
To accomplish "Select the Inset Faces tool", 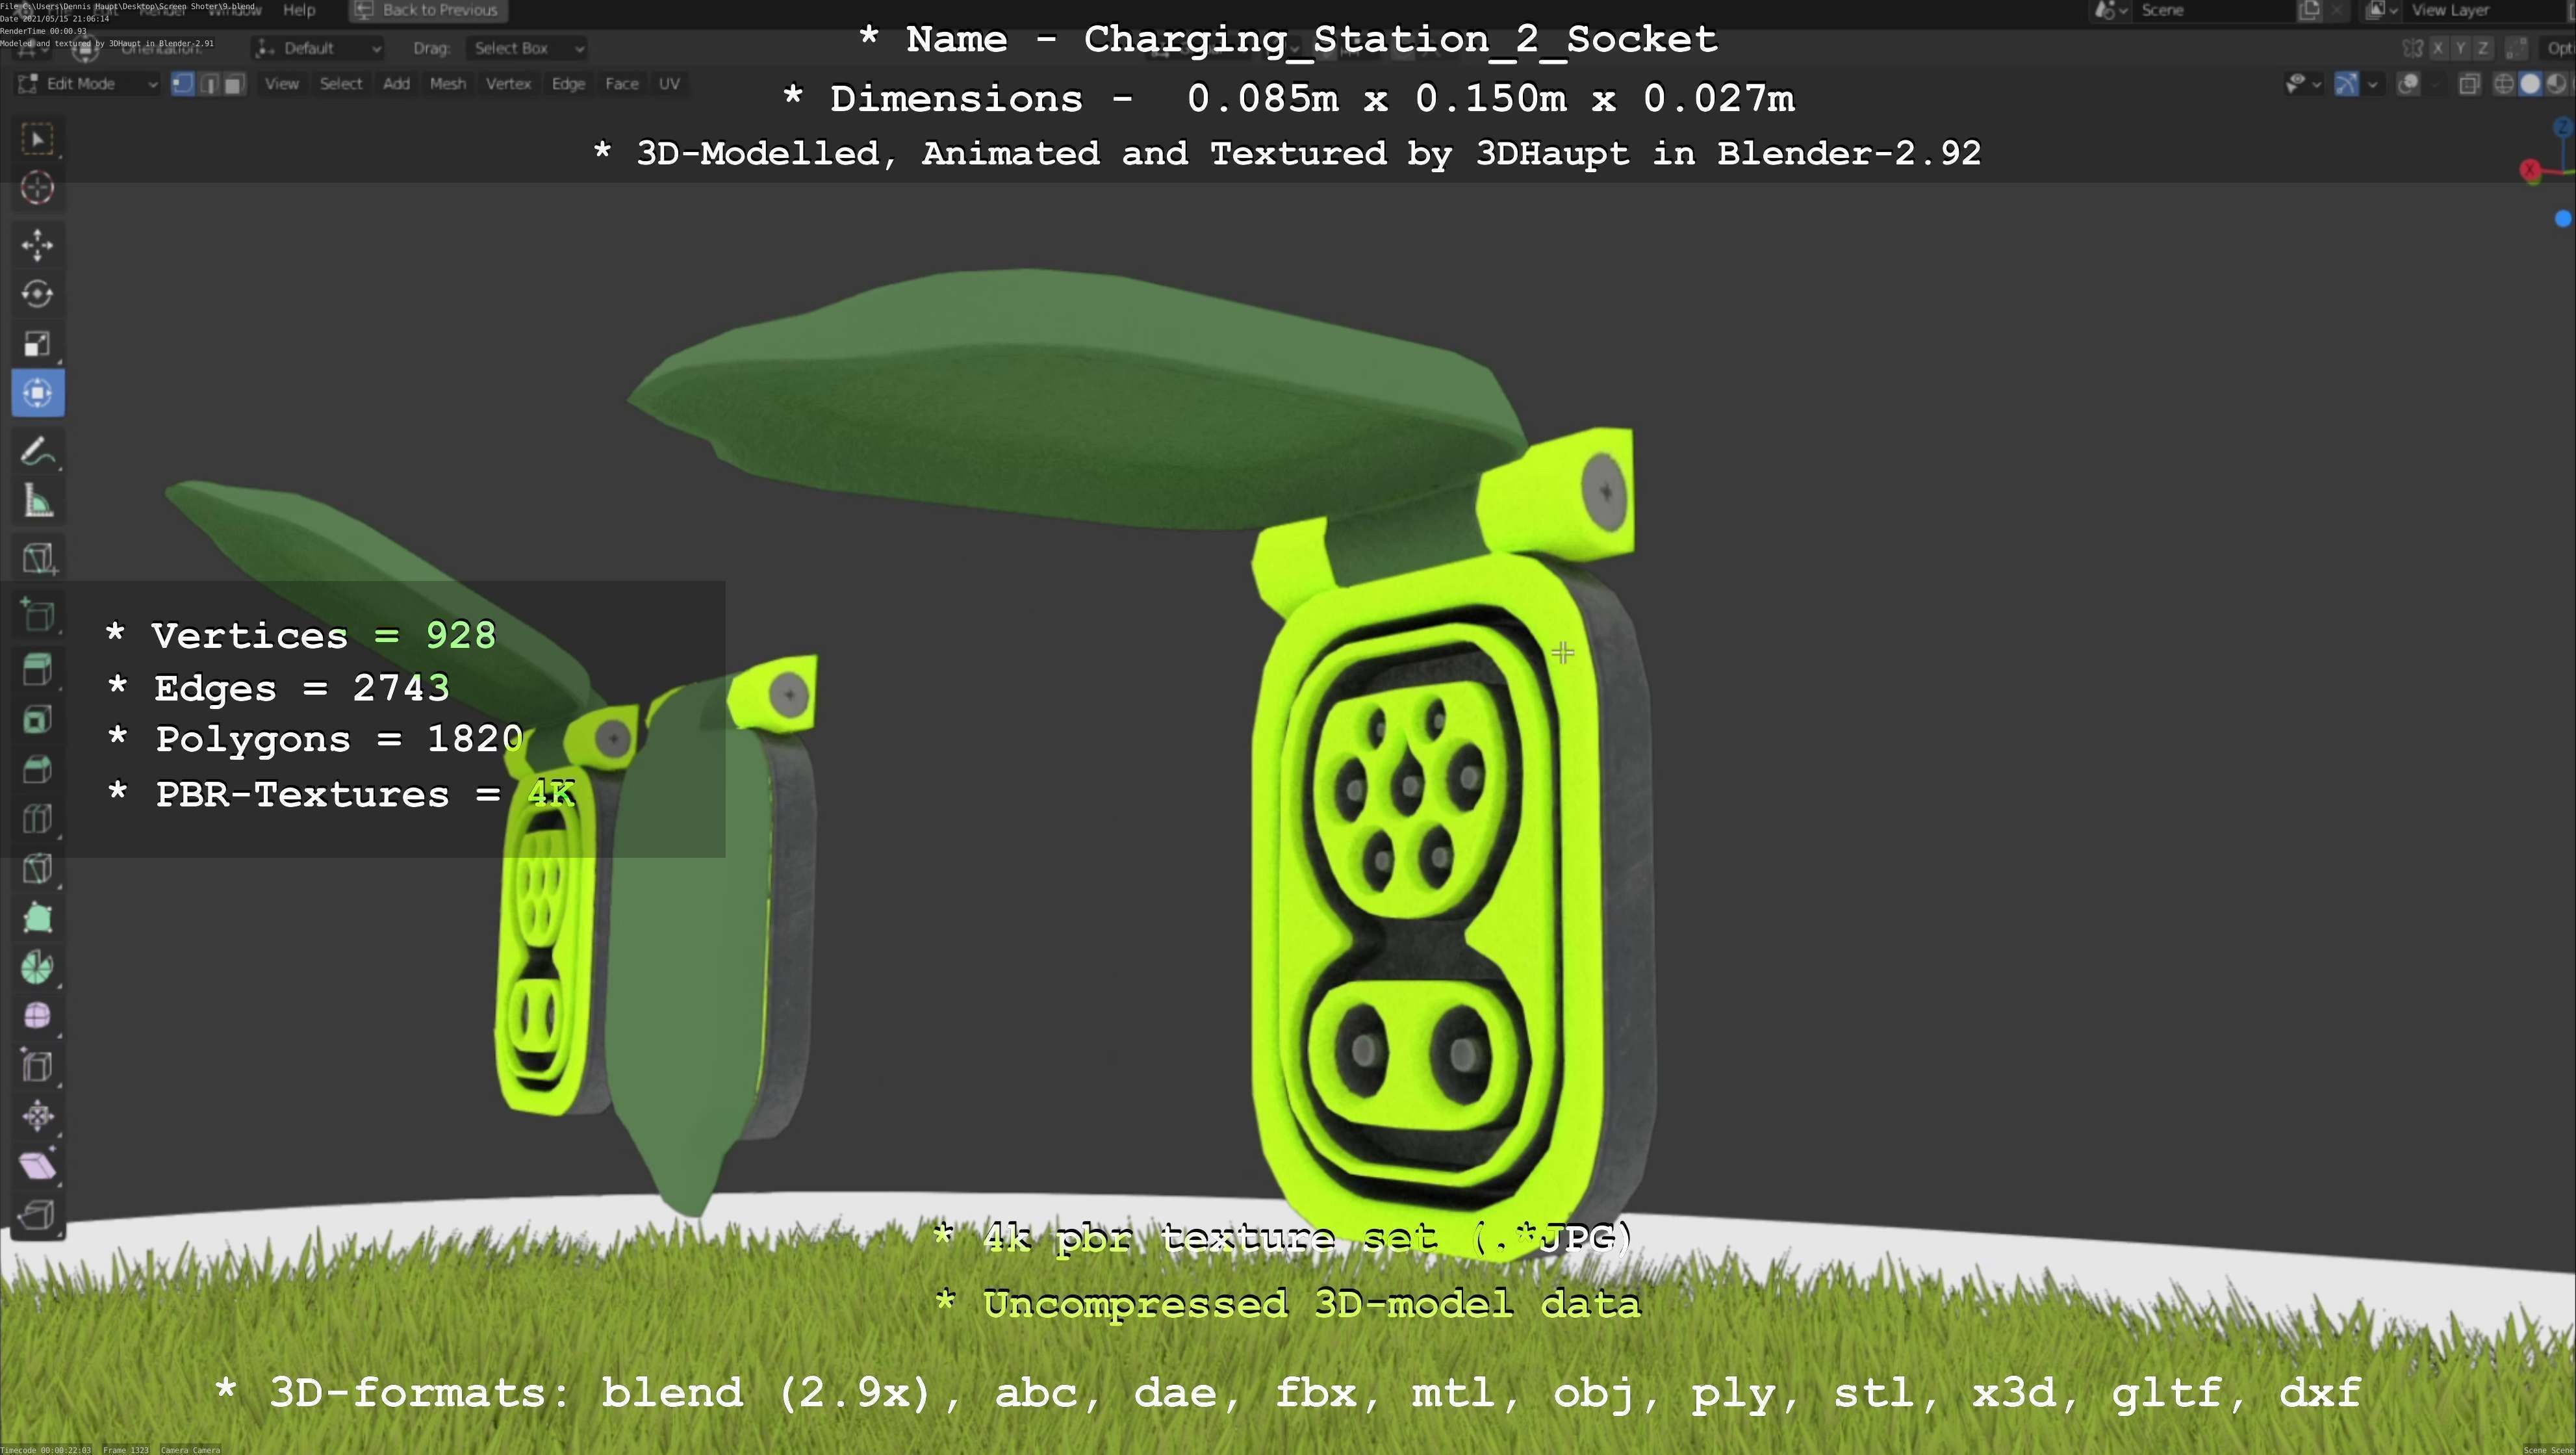I will pos(38,719).
